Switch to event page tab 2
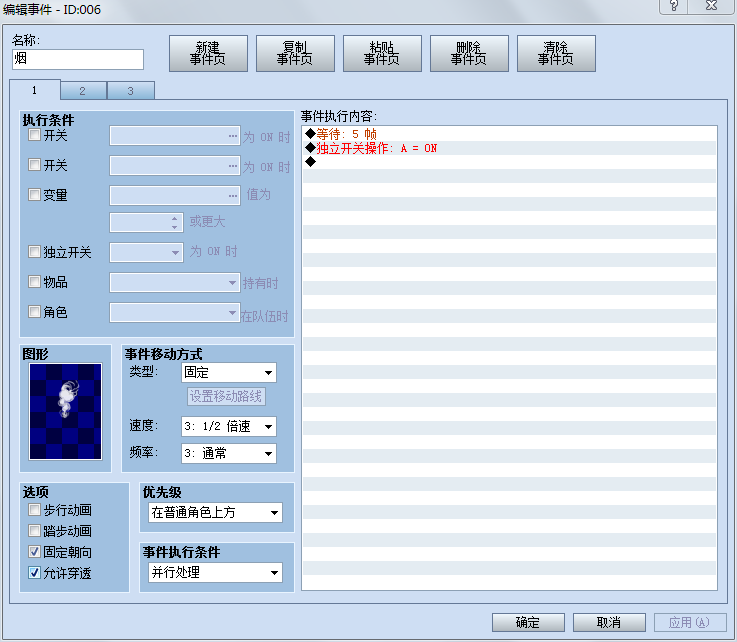Image resolution: width=737 pixels, height=642 pixels. pos(83,91)
